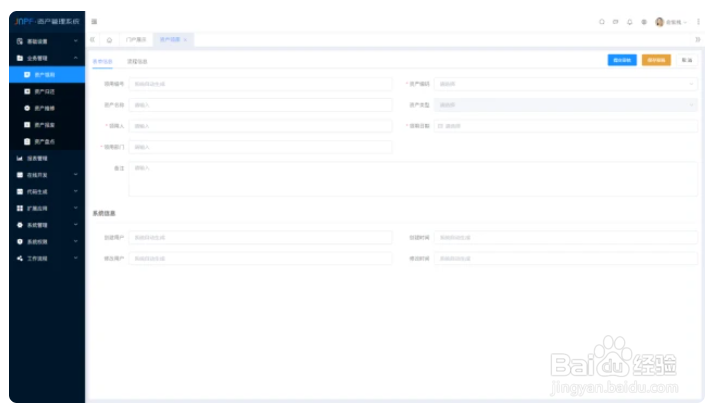Click the 创建用户 field
This screenshot has width=718, height=412.
click(x=261, y=238)
